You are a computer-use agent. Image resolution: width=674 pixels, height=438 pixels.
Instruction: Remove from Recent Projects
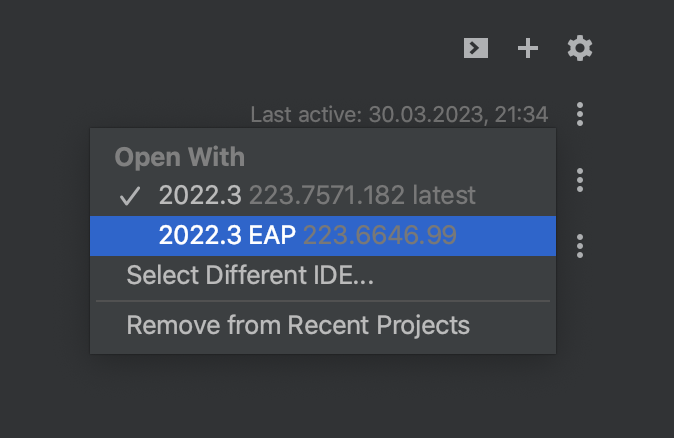coord(298,325)
